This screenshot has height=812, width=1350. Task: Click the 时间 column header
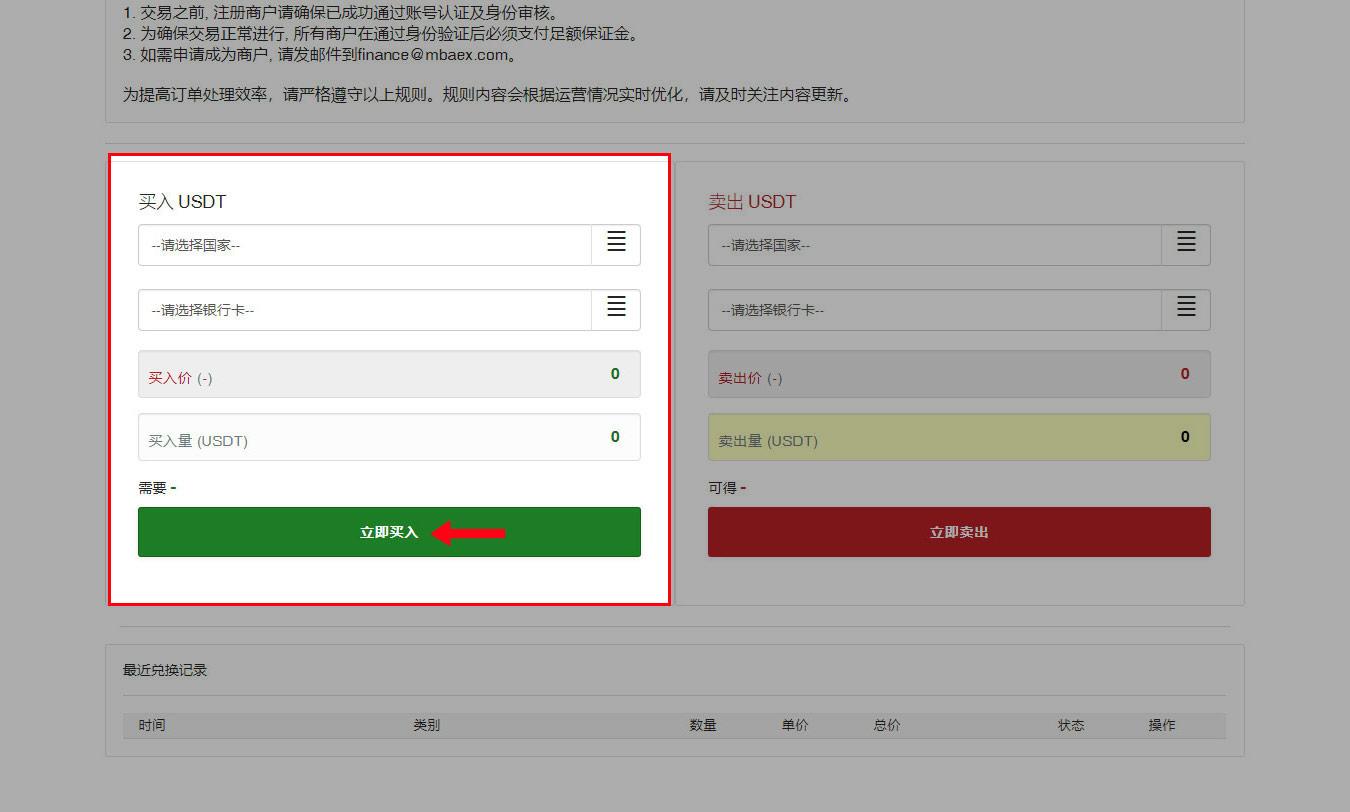(x=152, y=725)
